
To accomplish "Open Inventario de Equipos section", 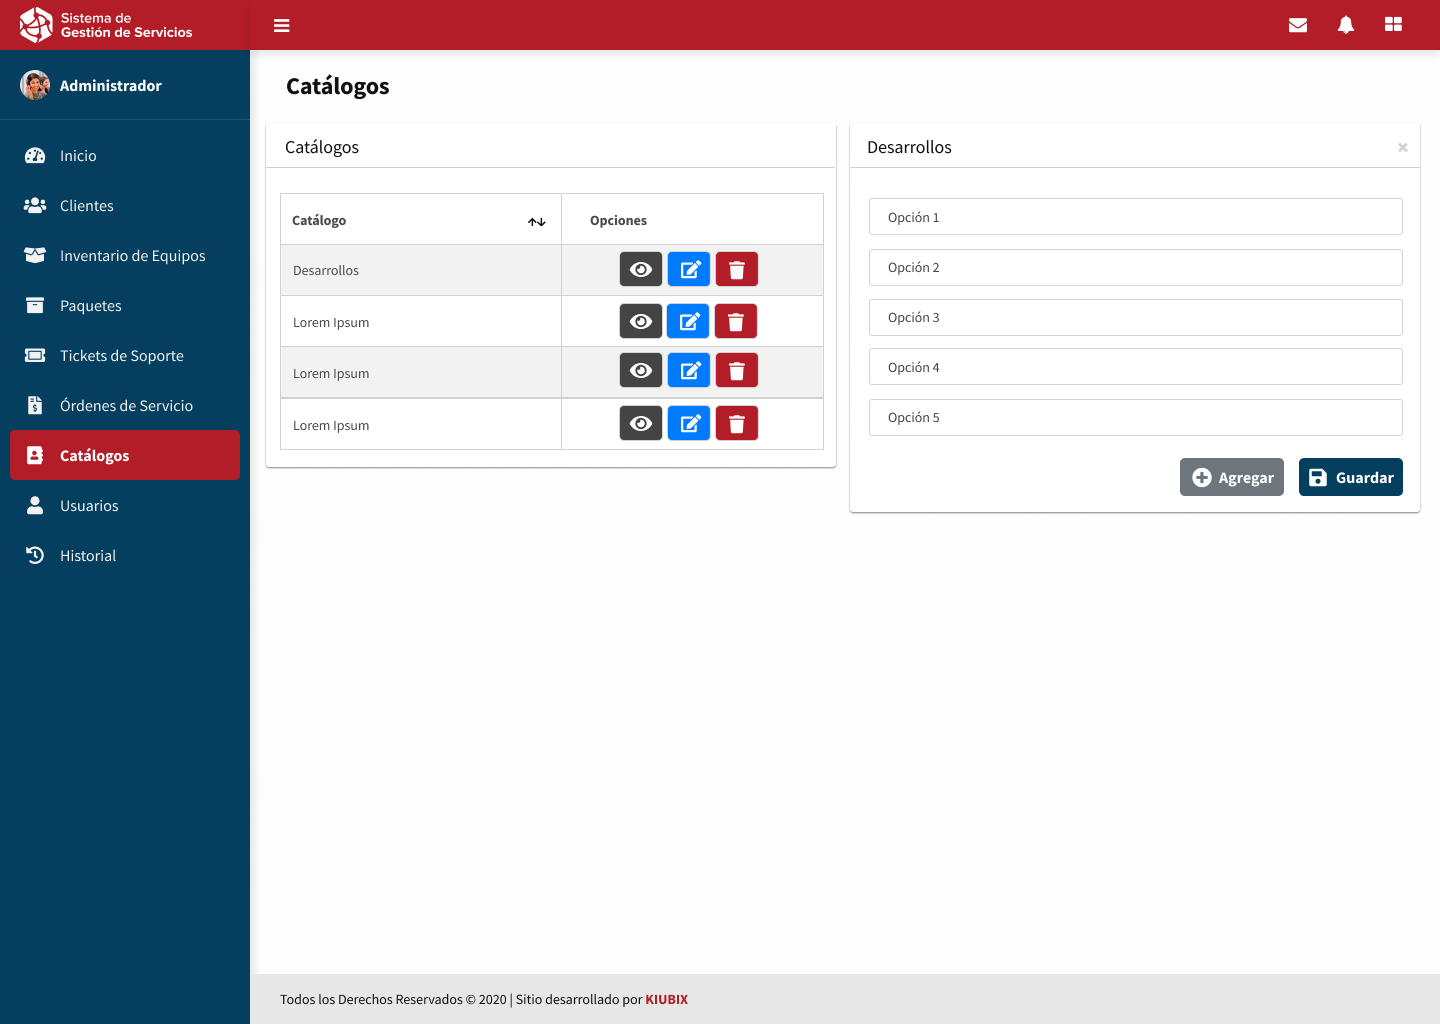I will (x=132, y=256).
